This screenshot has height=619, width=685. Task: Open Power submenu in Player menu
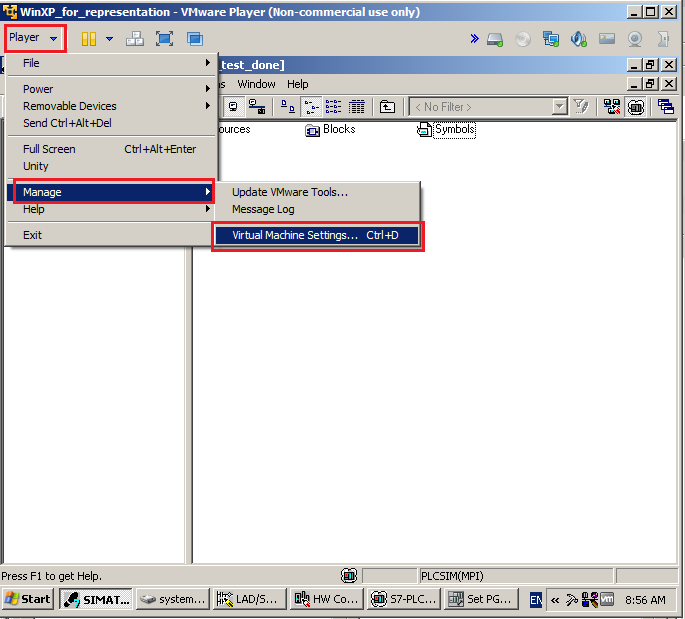click(112, 89)
